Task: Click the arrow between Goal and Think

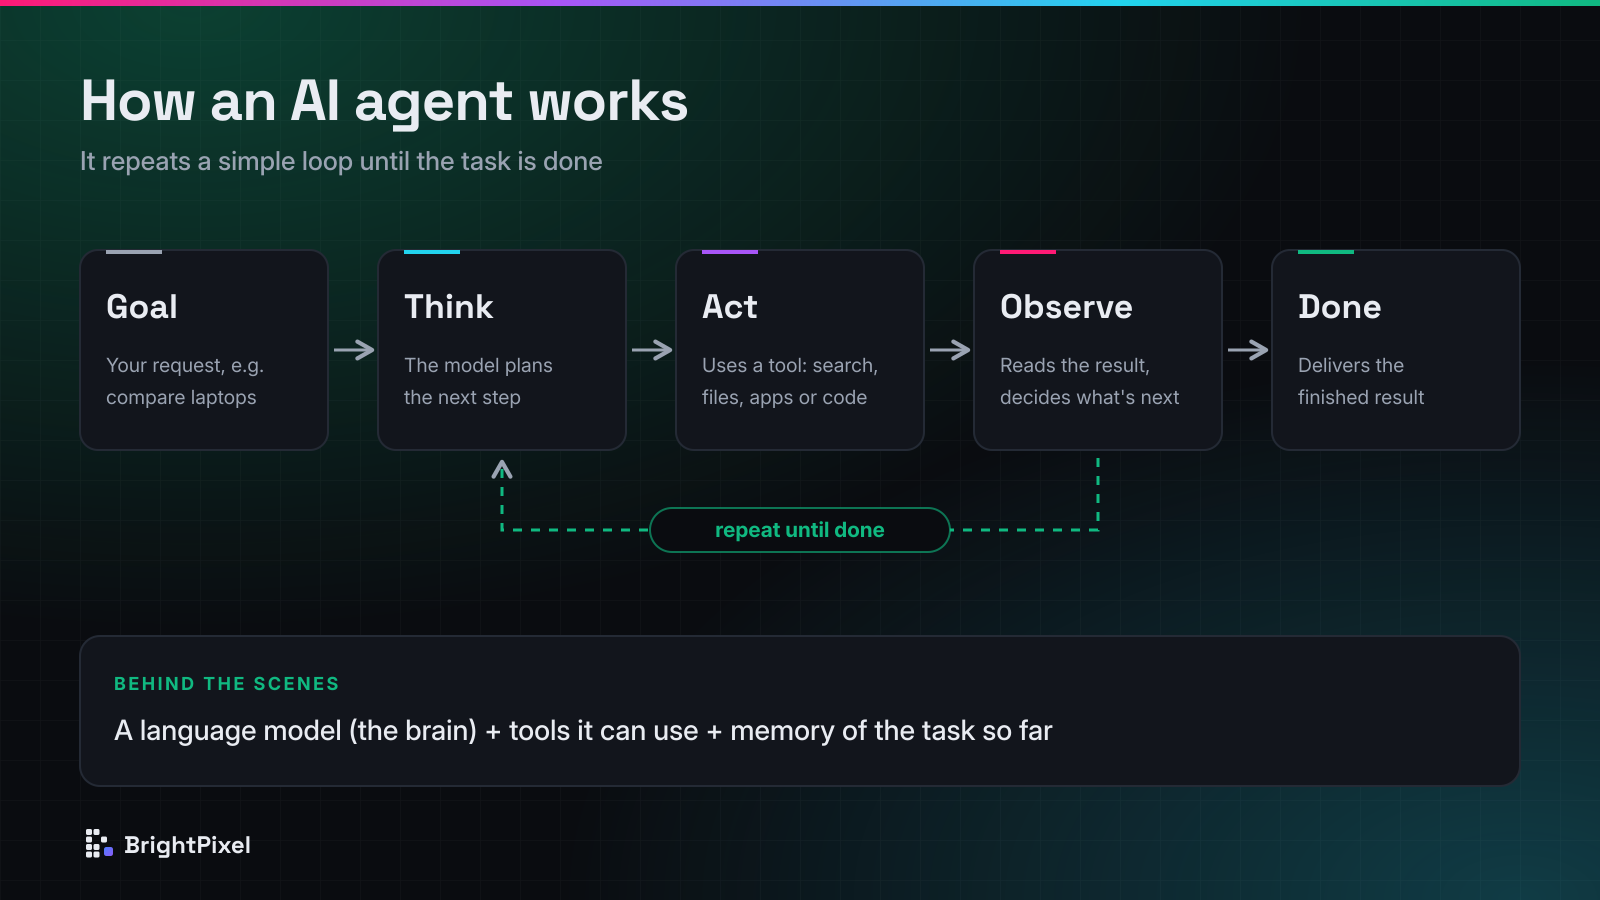Action: 354,350
